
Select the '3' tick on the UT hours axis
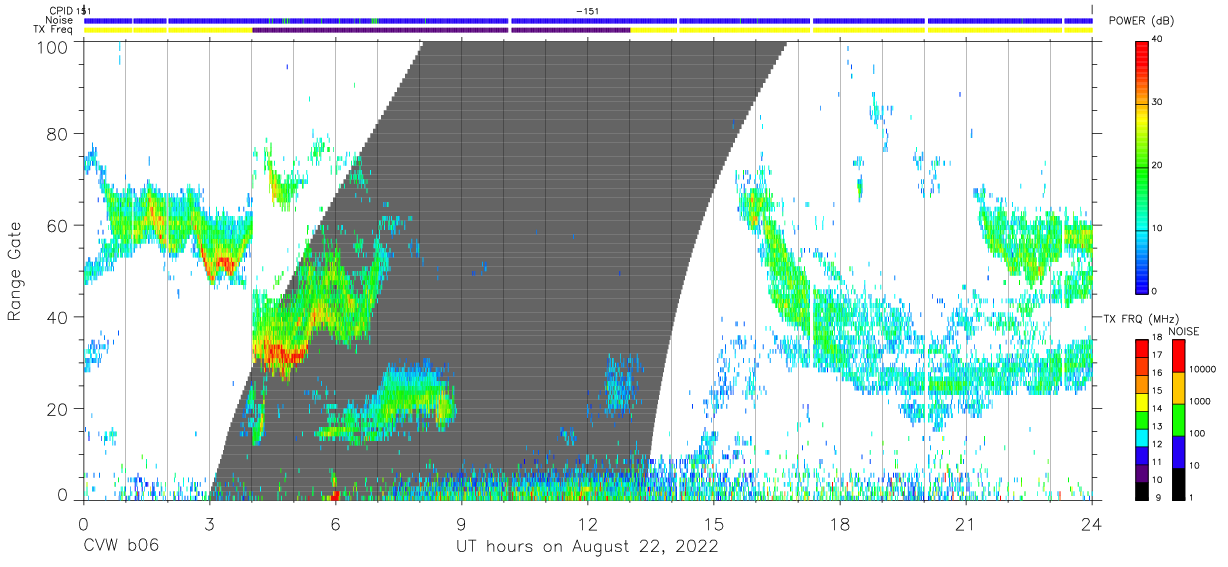pos(209,524)
